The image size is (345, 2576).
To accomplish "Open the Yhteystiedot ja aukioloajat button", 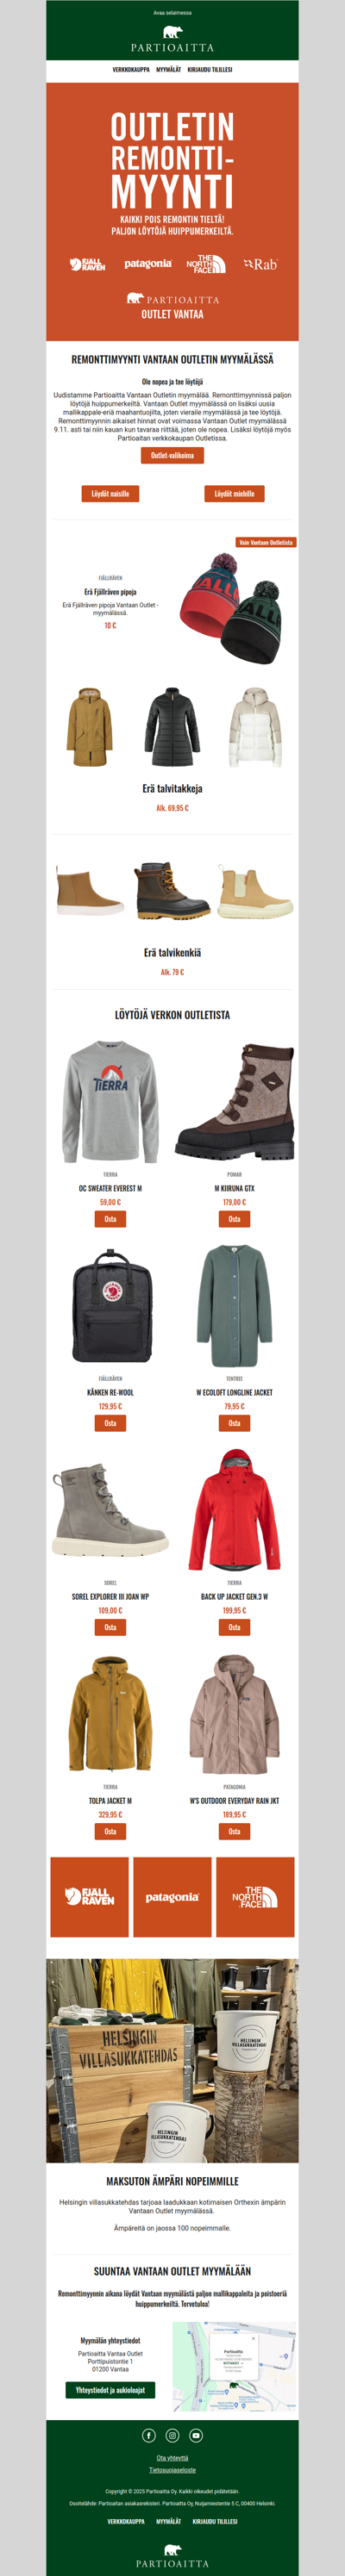I will click(110, 2390).
